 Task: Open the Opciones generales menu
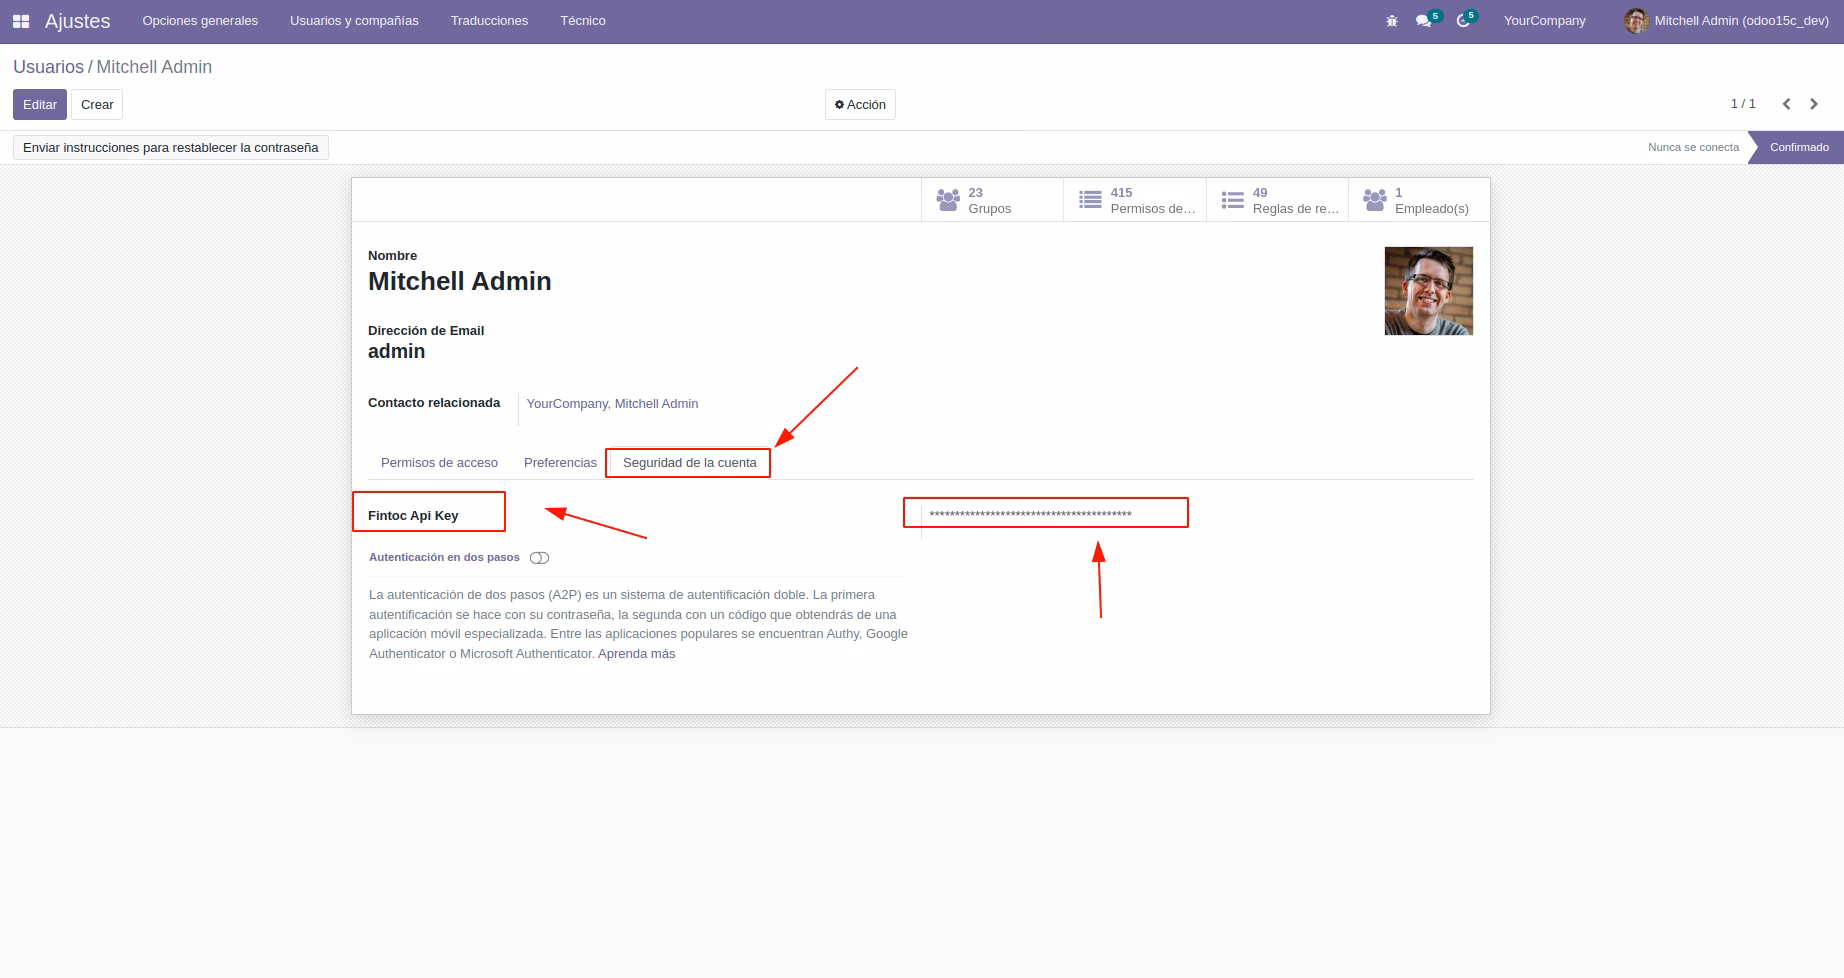tap(200, 21)
